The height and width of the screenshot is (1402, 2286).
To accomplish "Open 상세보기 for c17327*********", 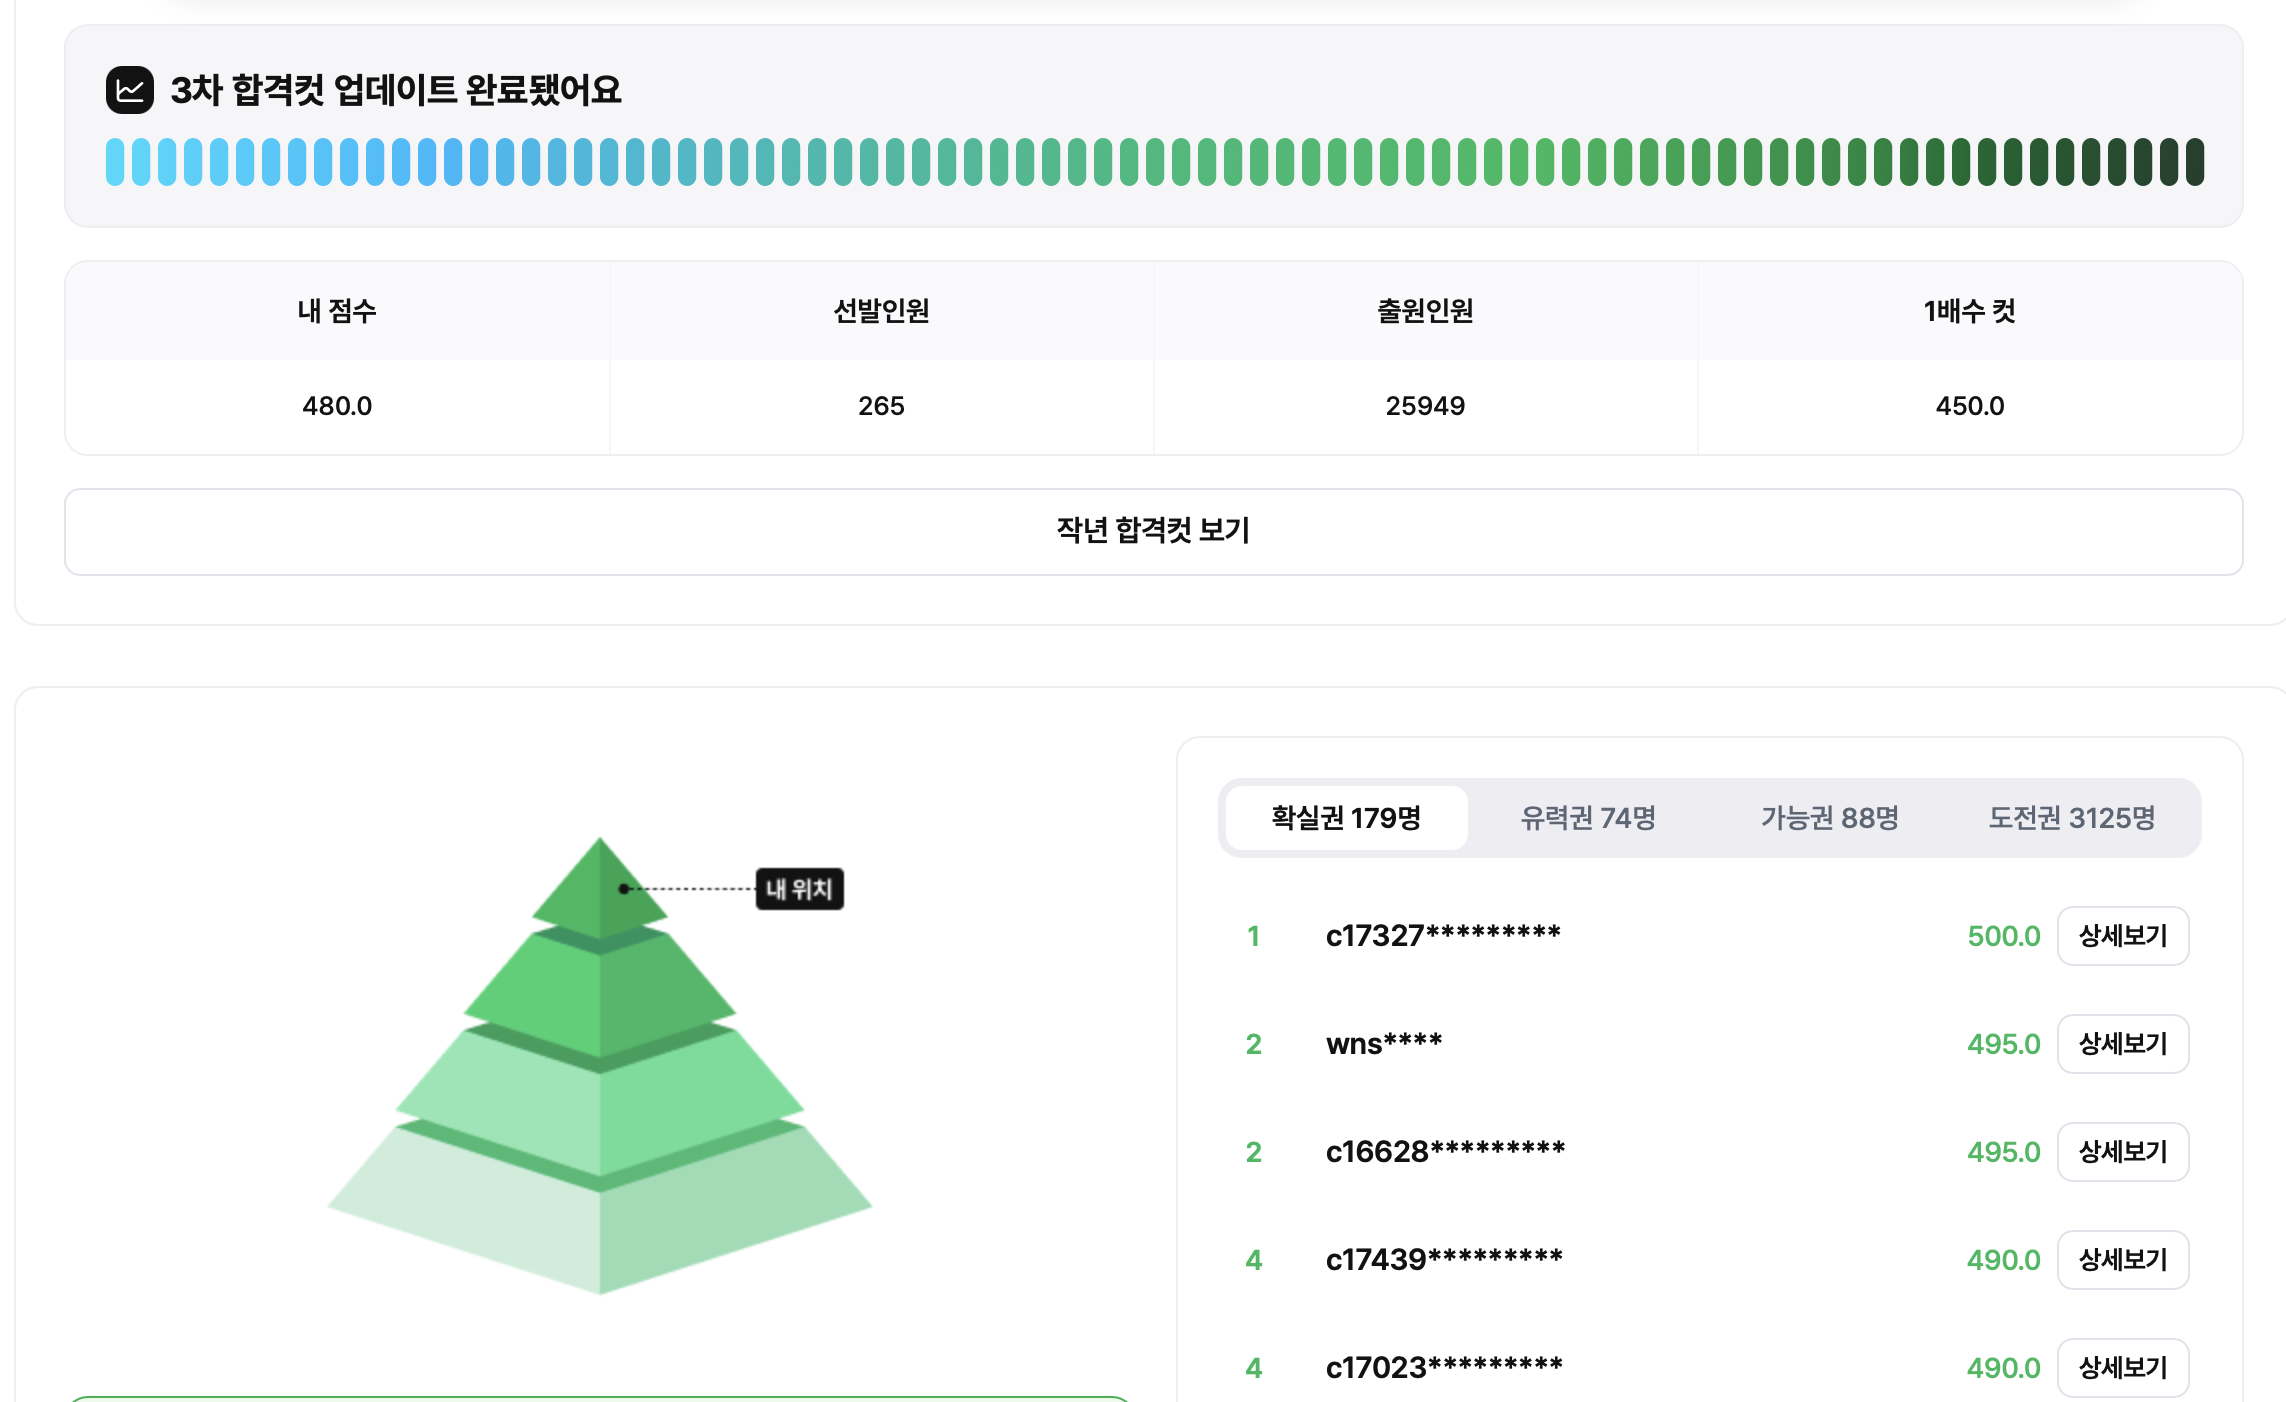I will [x=2123, y=936].
